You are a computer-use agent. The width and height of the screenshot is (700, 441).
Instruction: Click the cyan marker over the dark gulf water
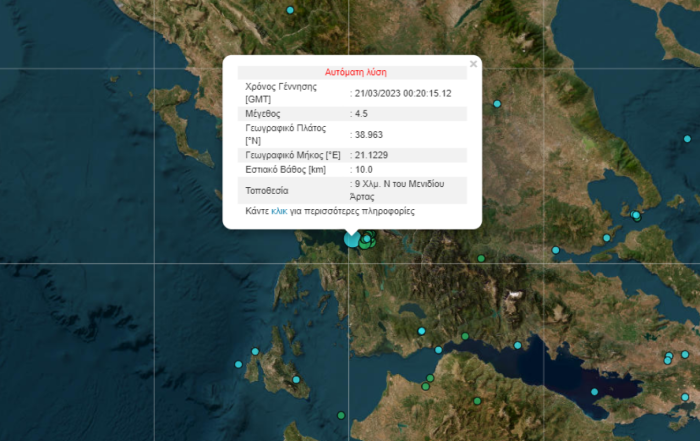594,392
